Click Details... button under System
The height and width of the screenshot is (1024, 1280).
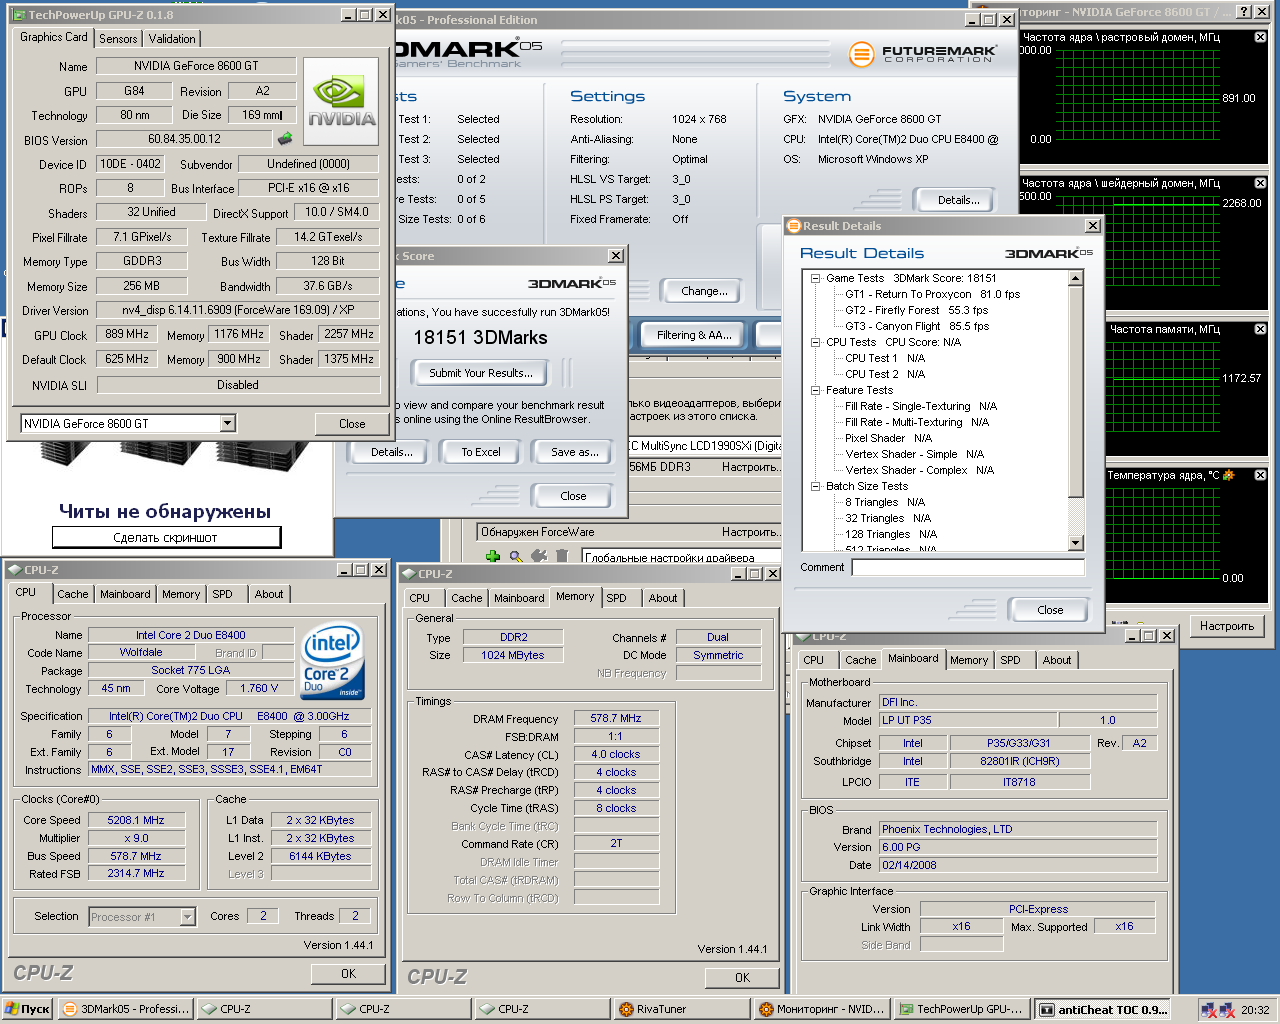point(958,200)
